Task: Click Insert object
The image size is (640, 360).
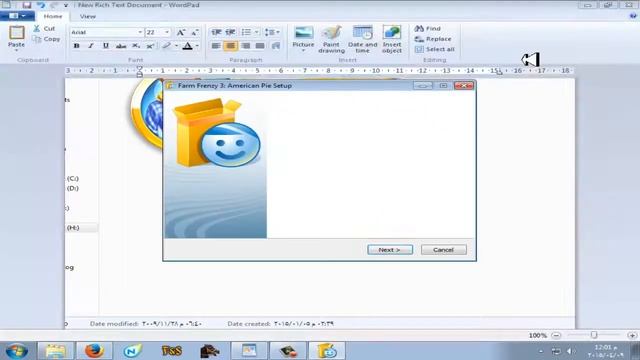Action: pos(392,39)
